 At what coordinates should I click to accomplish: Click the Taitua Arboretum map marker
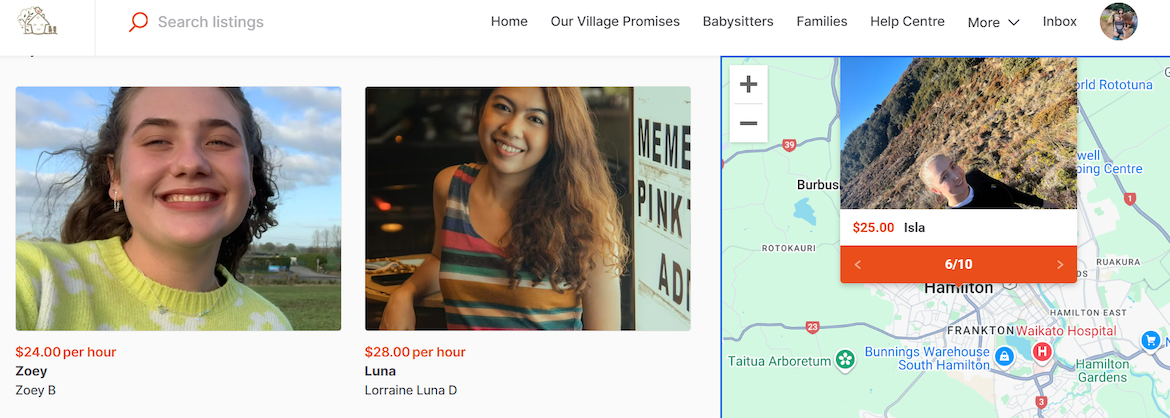coord(845,359)
